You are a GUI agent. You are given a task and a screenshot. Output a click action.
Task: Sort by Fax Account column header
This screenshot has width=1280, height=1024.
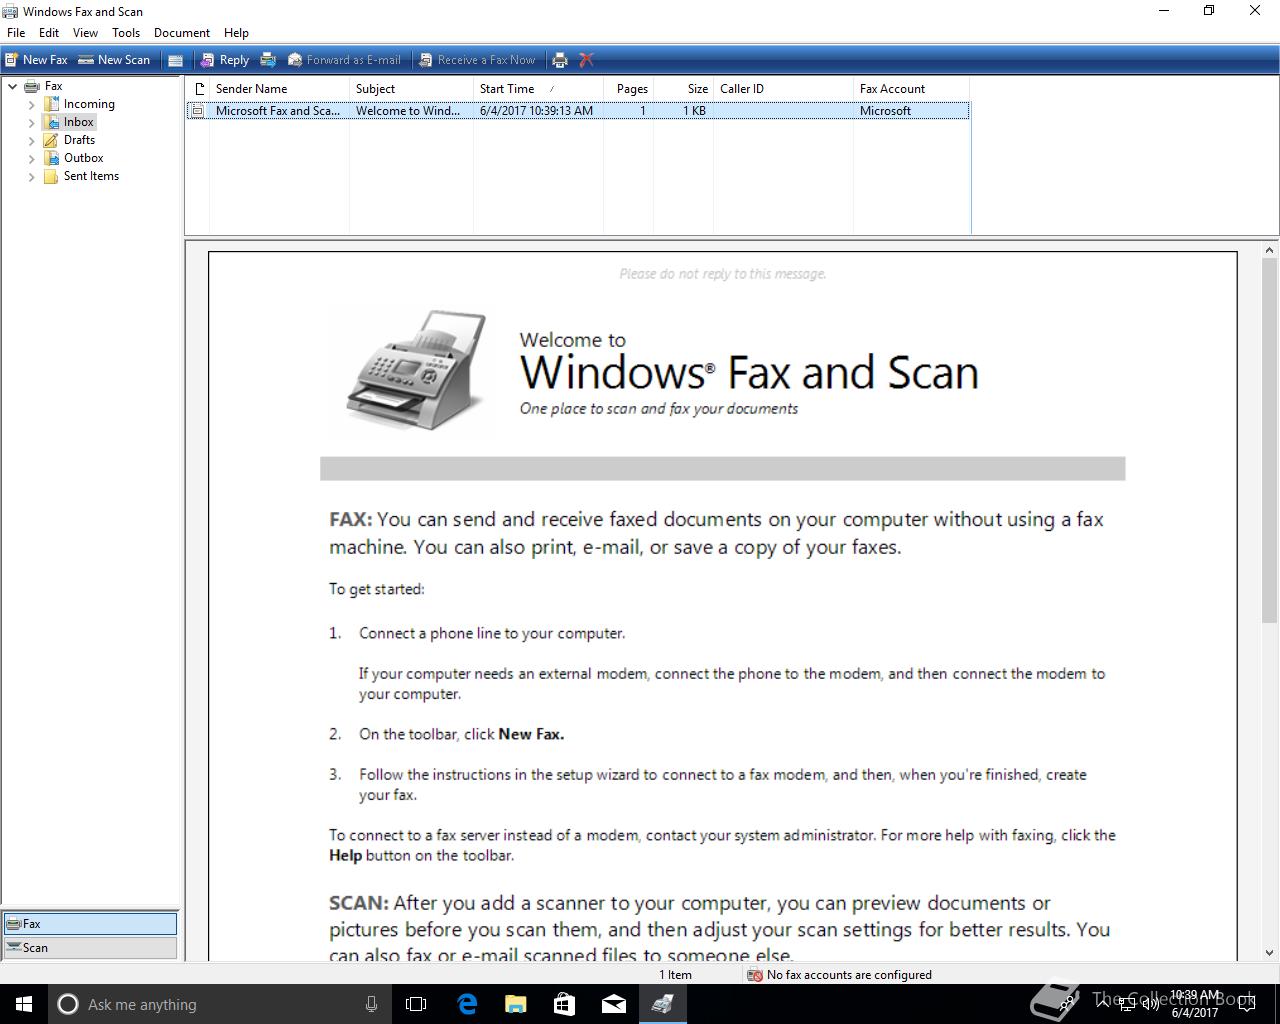pyautogui.click(x=911, y=89)
